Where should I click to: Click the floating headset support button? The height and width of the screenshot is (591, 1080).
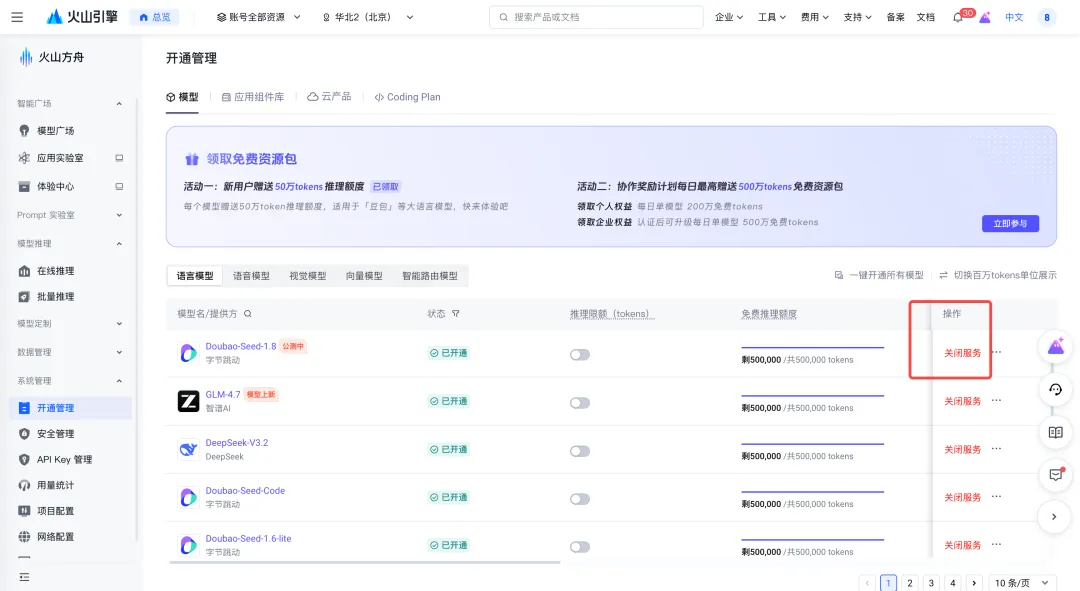[1055, 390]
